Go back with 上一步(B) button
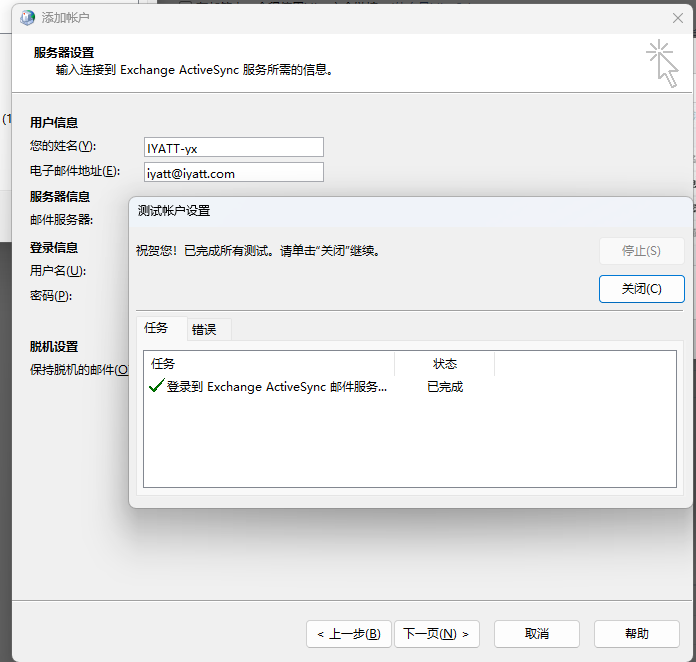The image size is (696, 662). point(349,634)
